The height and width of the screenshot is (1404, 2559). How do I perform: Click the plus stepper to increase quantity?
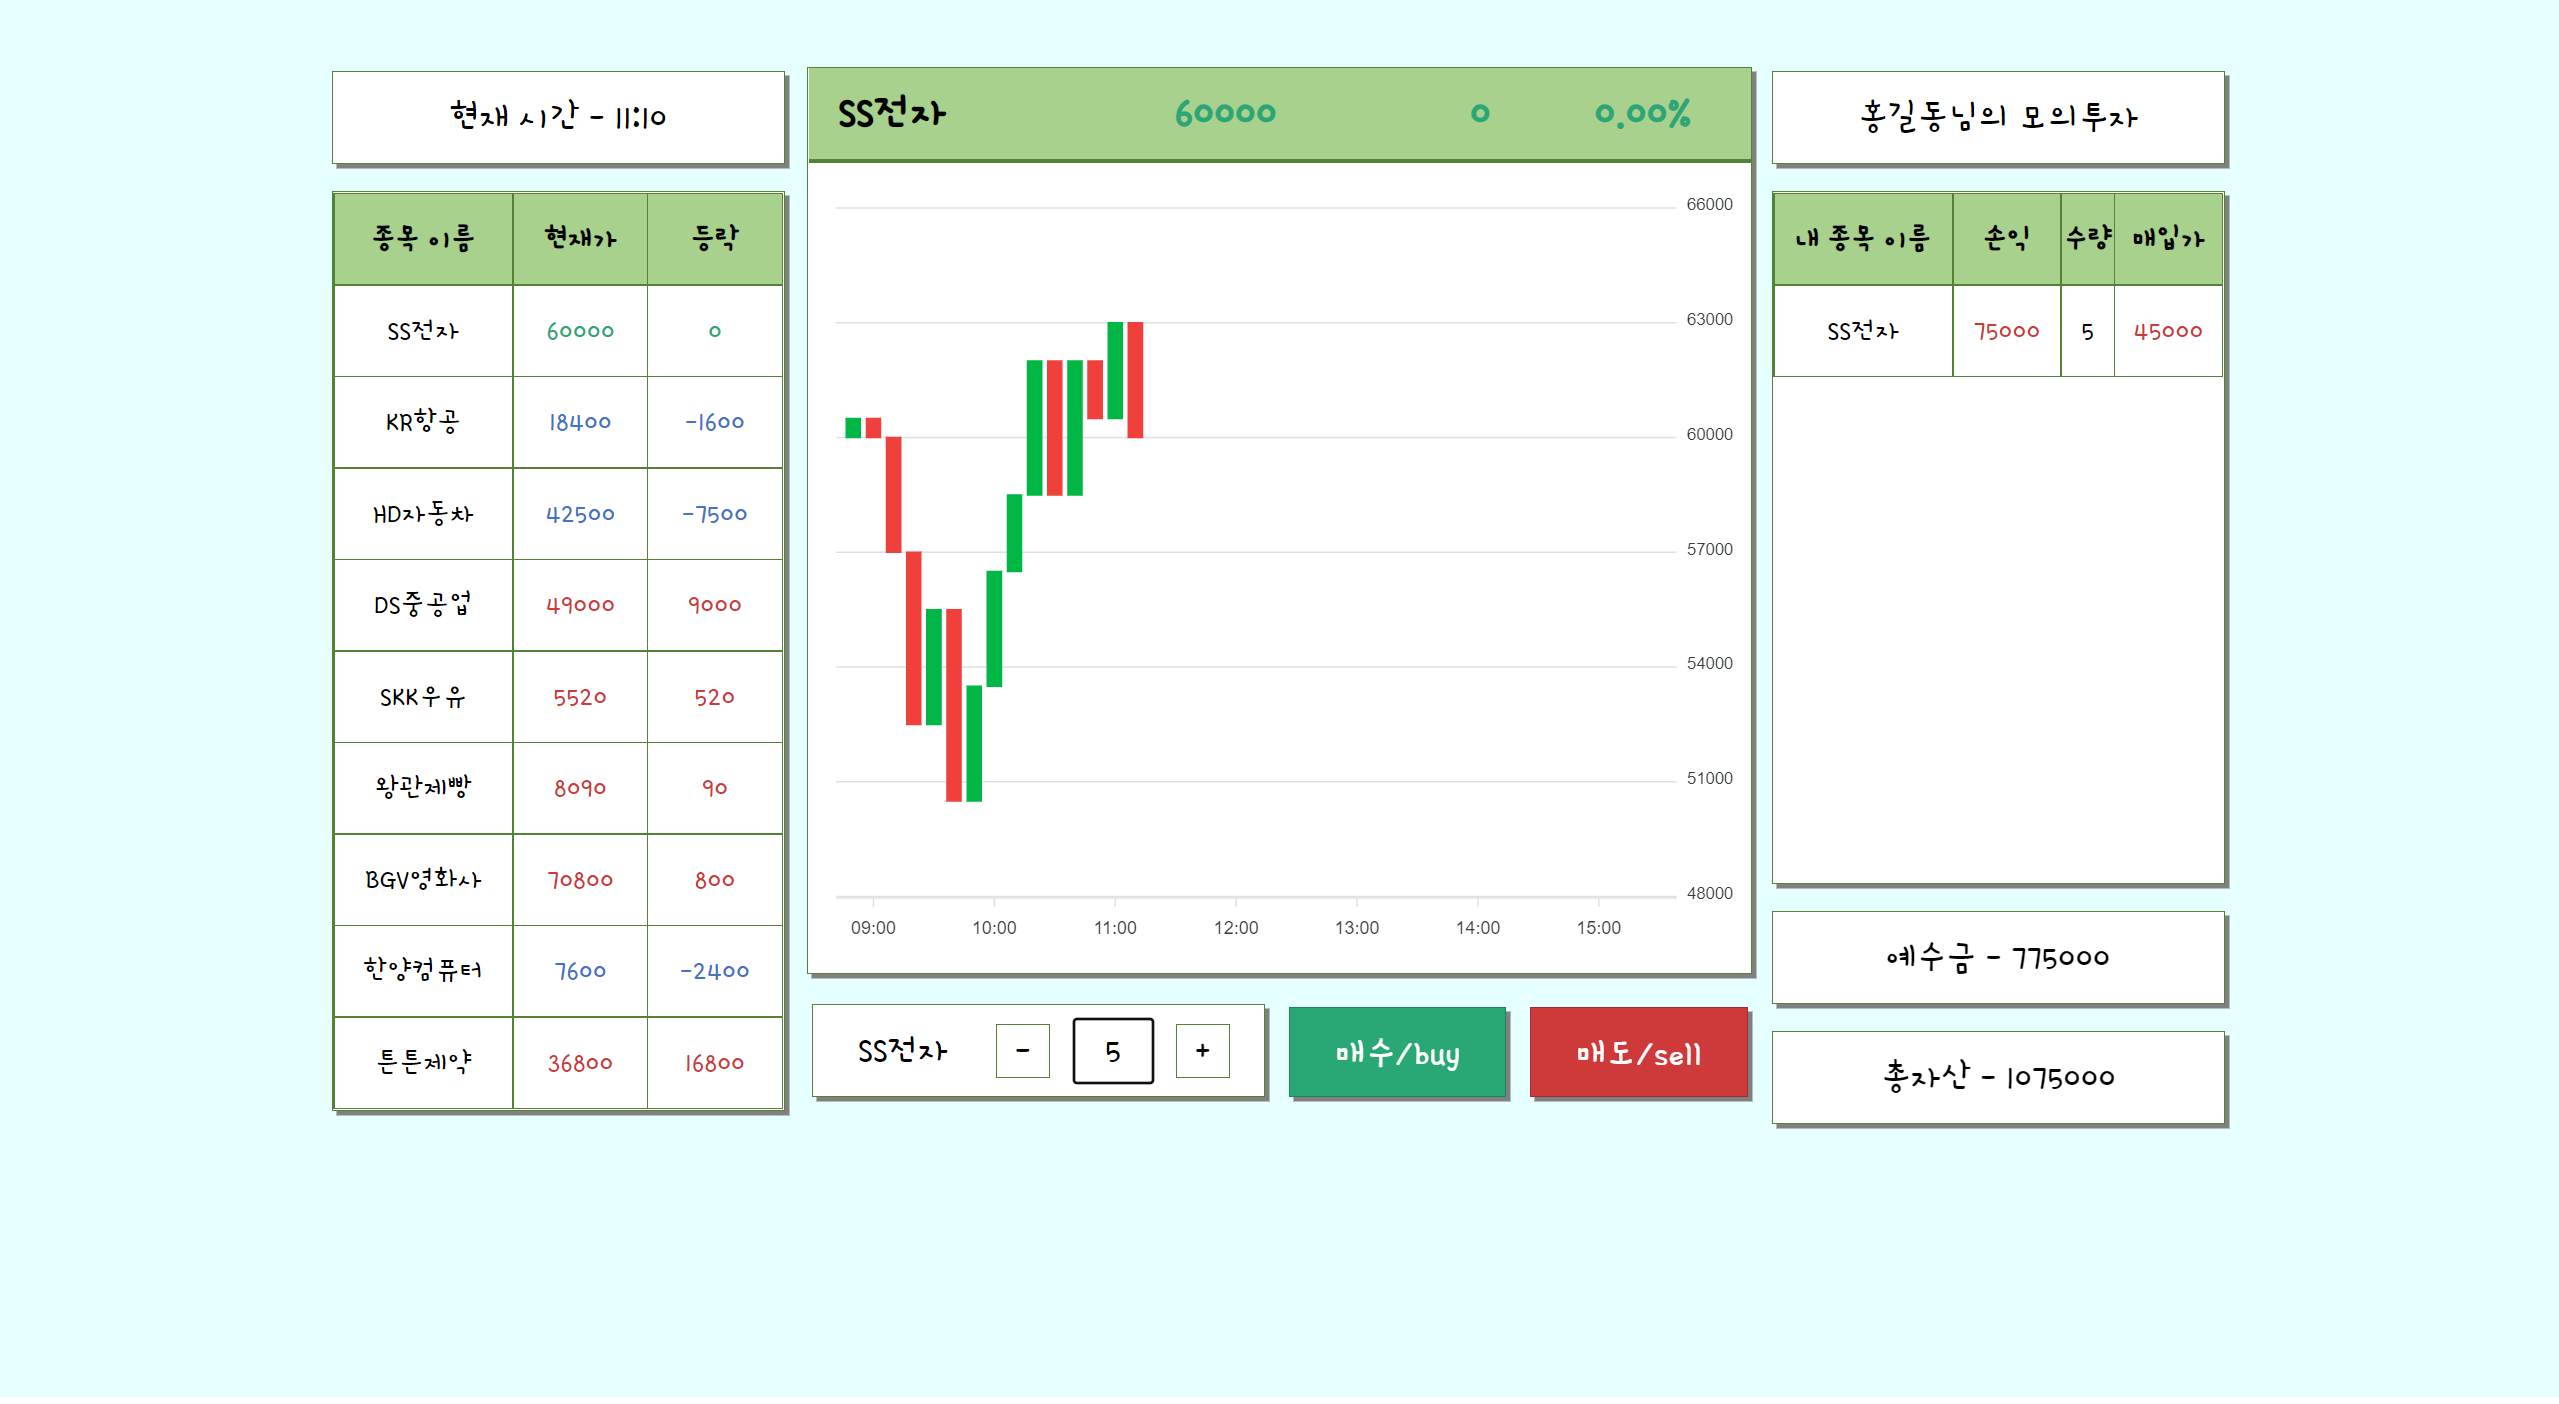click(x=1201, y=1051)
